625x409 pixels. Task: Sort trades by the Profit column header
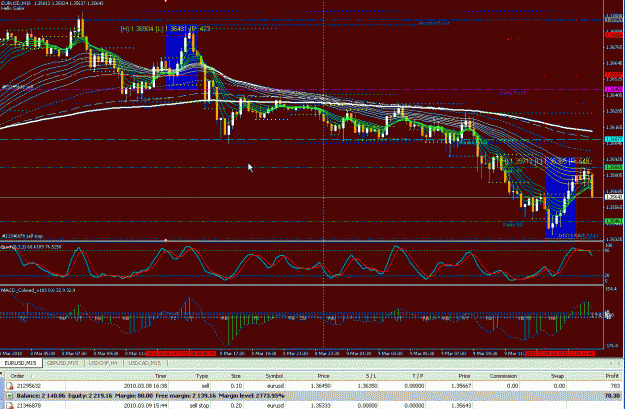612,376
